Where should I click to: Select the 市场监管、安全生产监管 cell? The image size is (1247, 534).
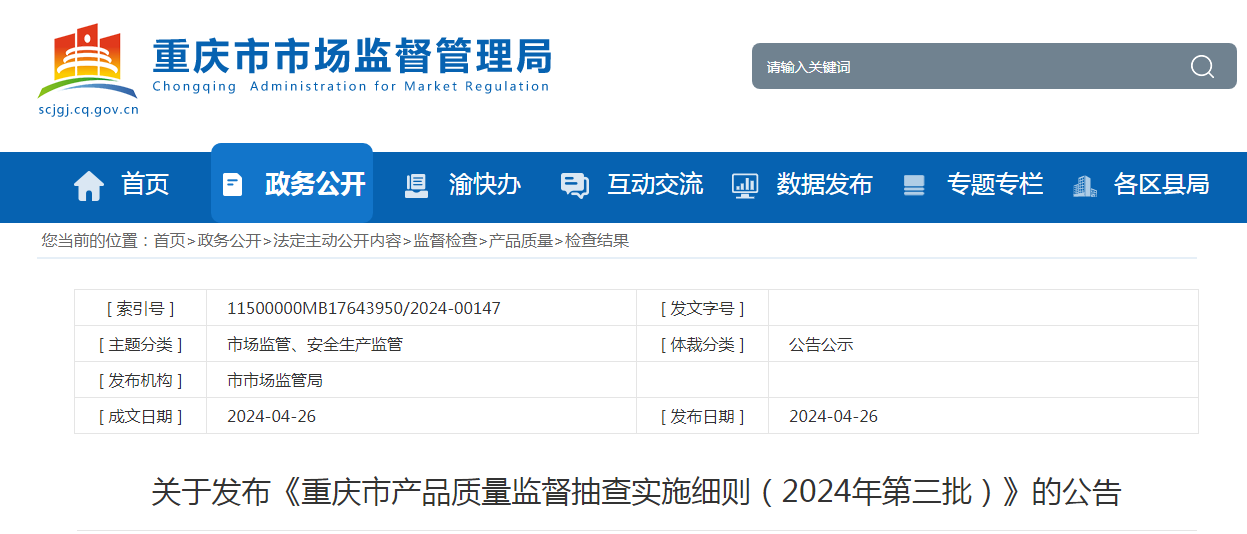[x=315, y=345]
